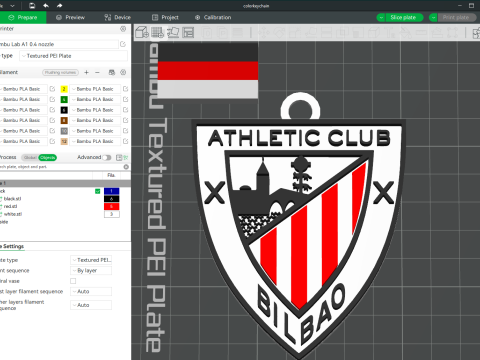Edit preset for filament 8 (brown)
480x360 pixels.
(125, 120)
